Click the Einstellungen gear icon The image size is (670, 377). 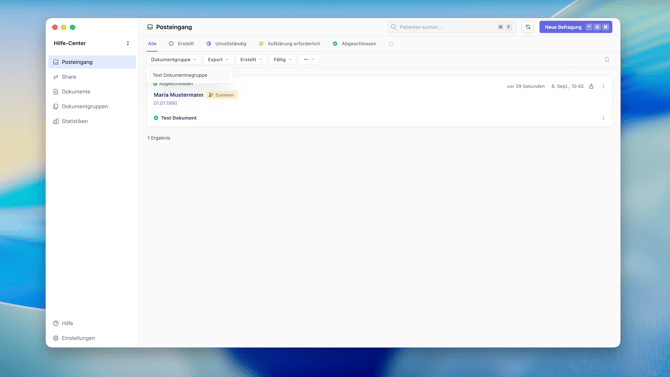point(56,338)
